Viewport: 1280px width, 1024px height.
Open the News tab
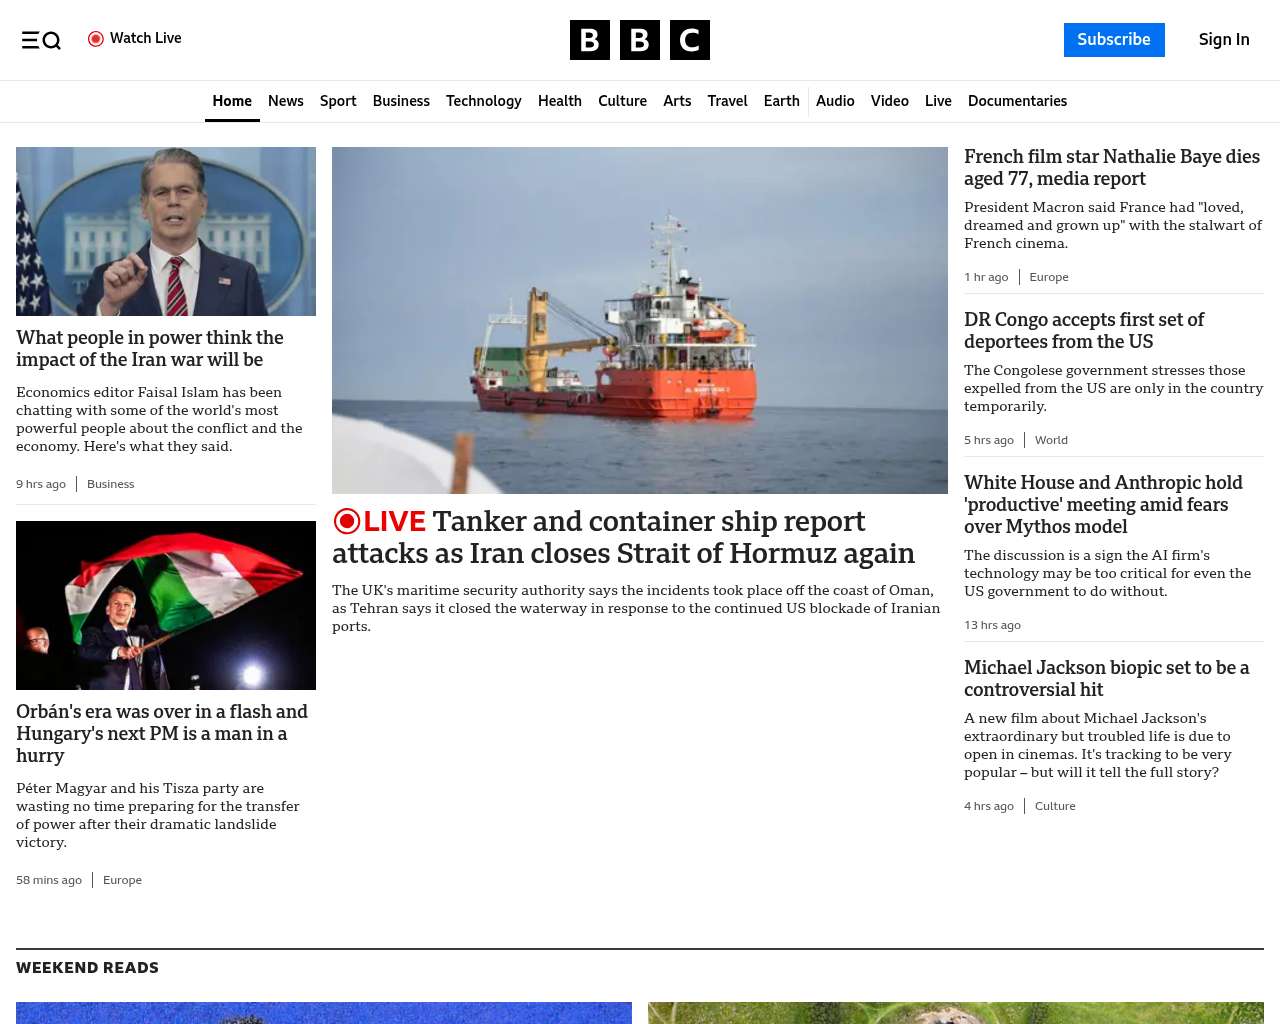point(285,101)
